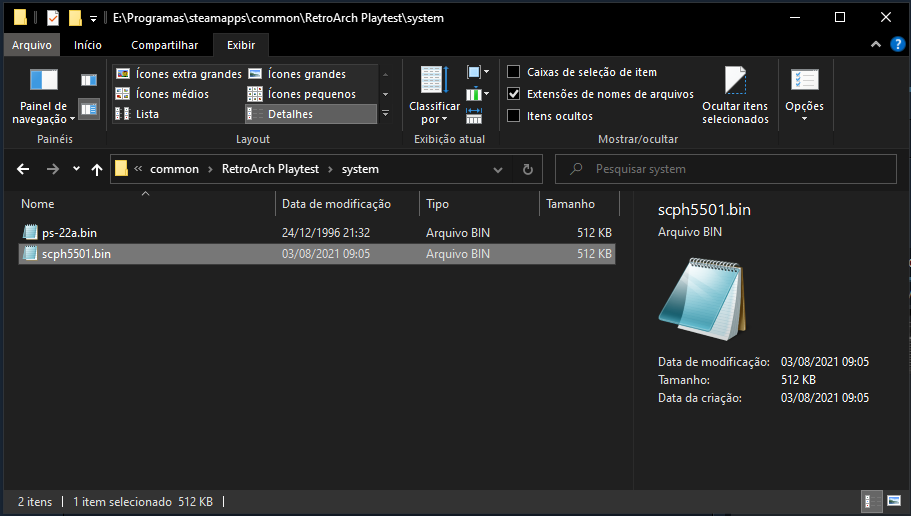Open recent locations dropdown arrow
Screen dimensions: 911x516
[x=76, y=169]
